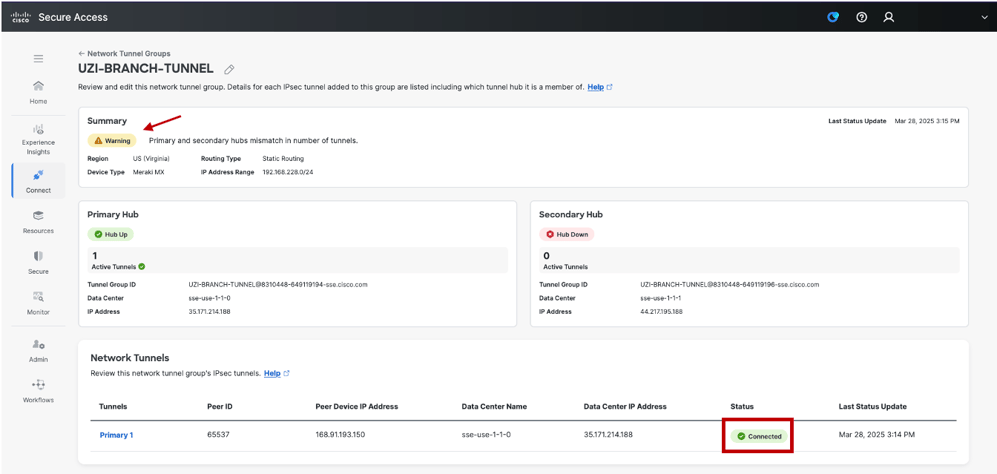Image resolution: width=997 pixels, height=474 pixels.
Task: Open Help link in page description
Action: (600, 87)
